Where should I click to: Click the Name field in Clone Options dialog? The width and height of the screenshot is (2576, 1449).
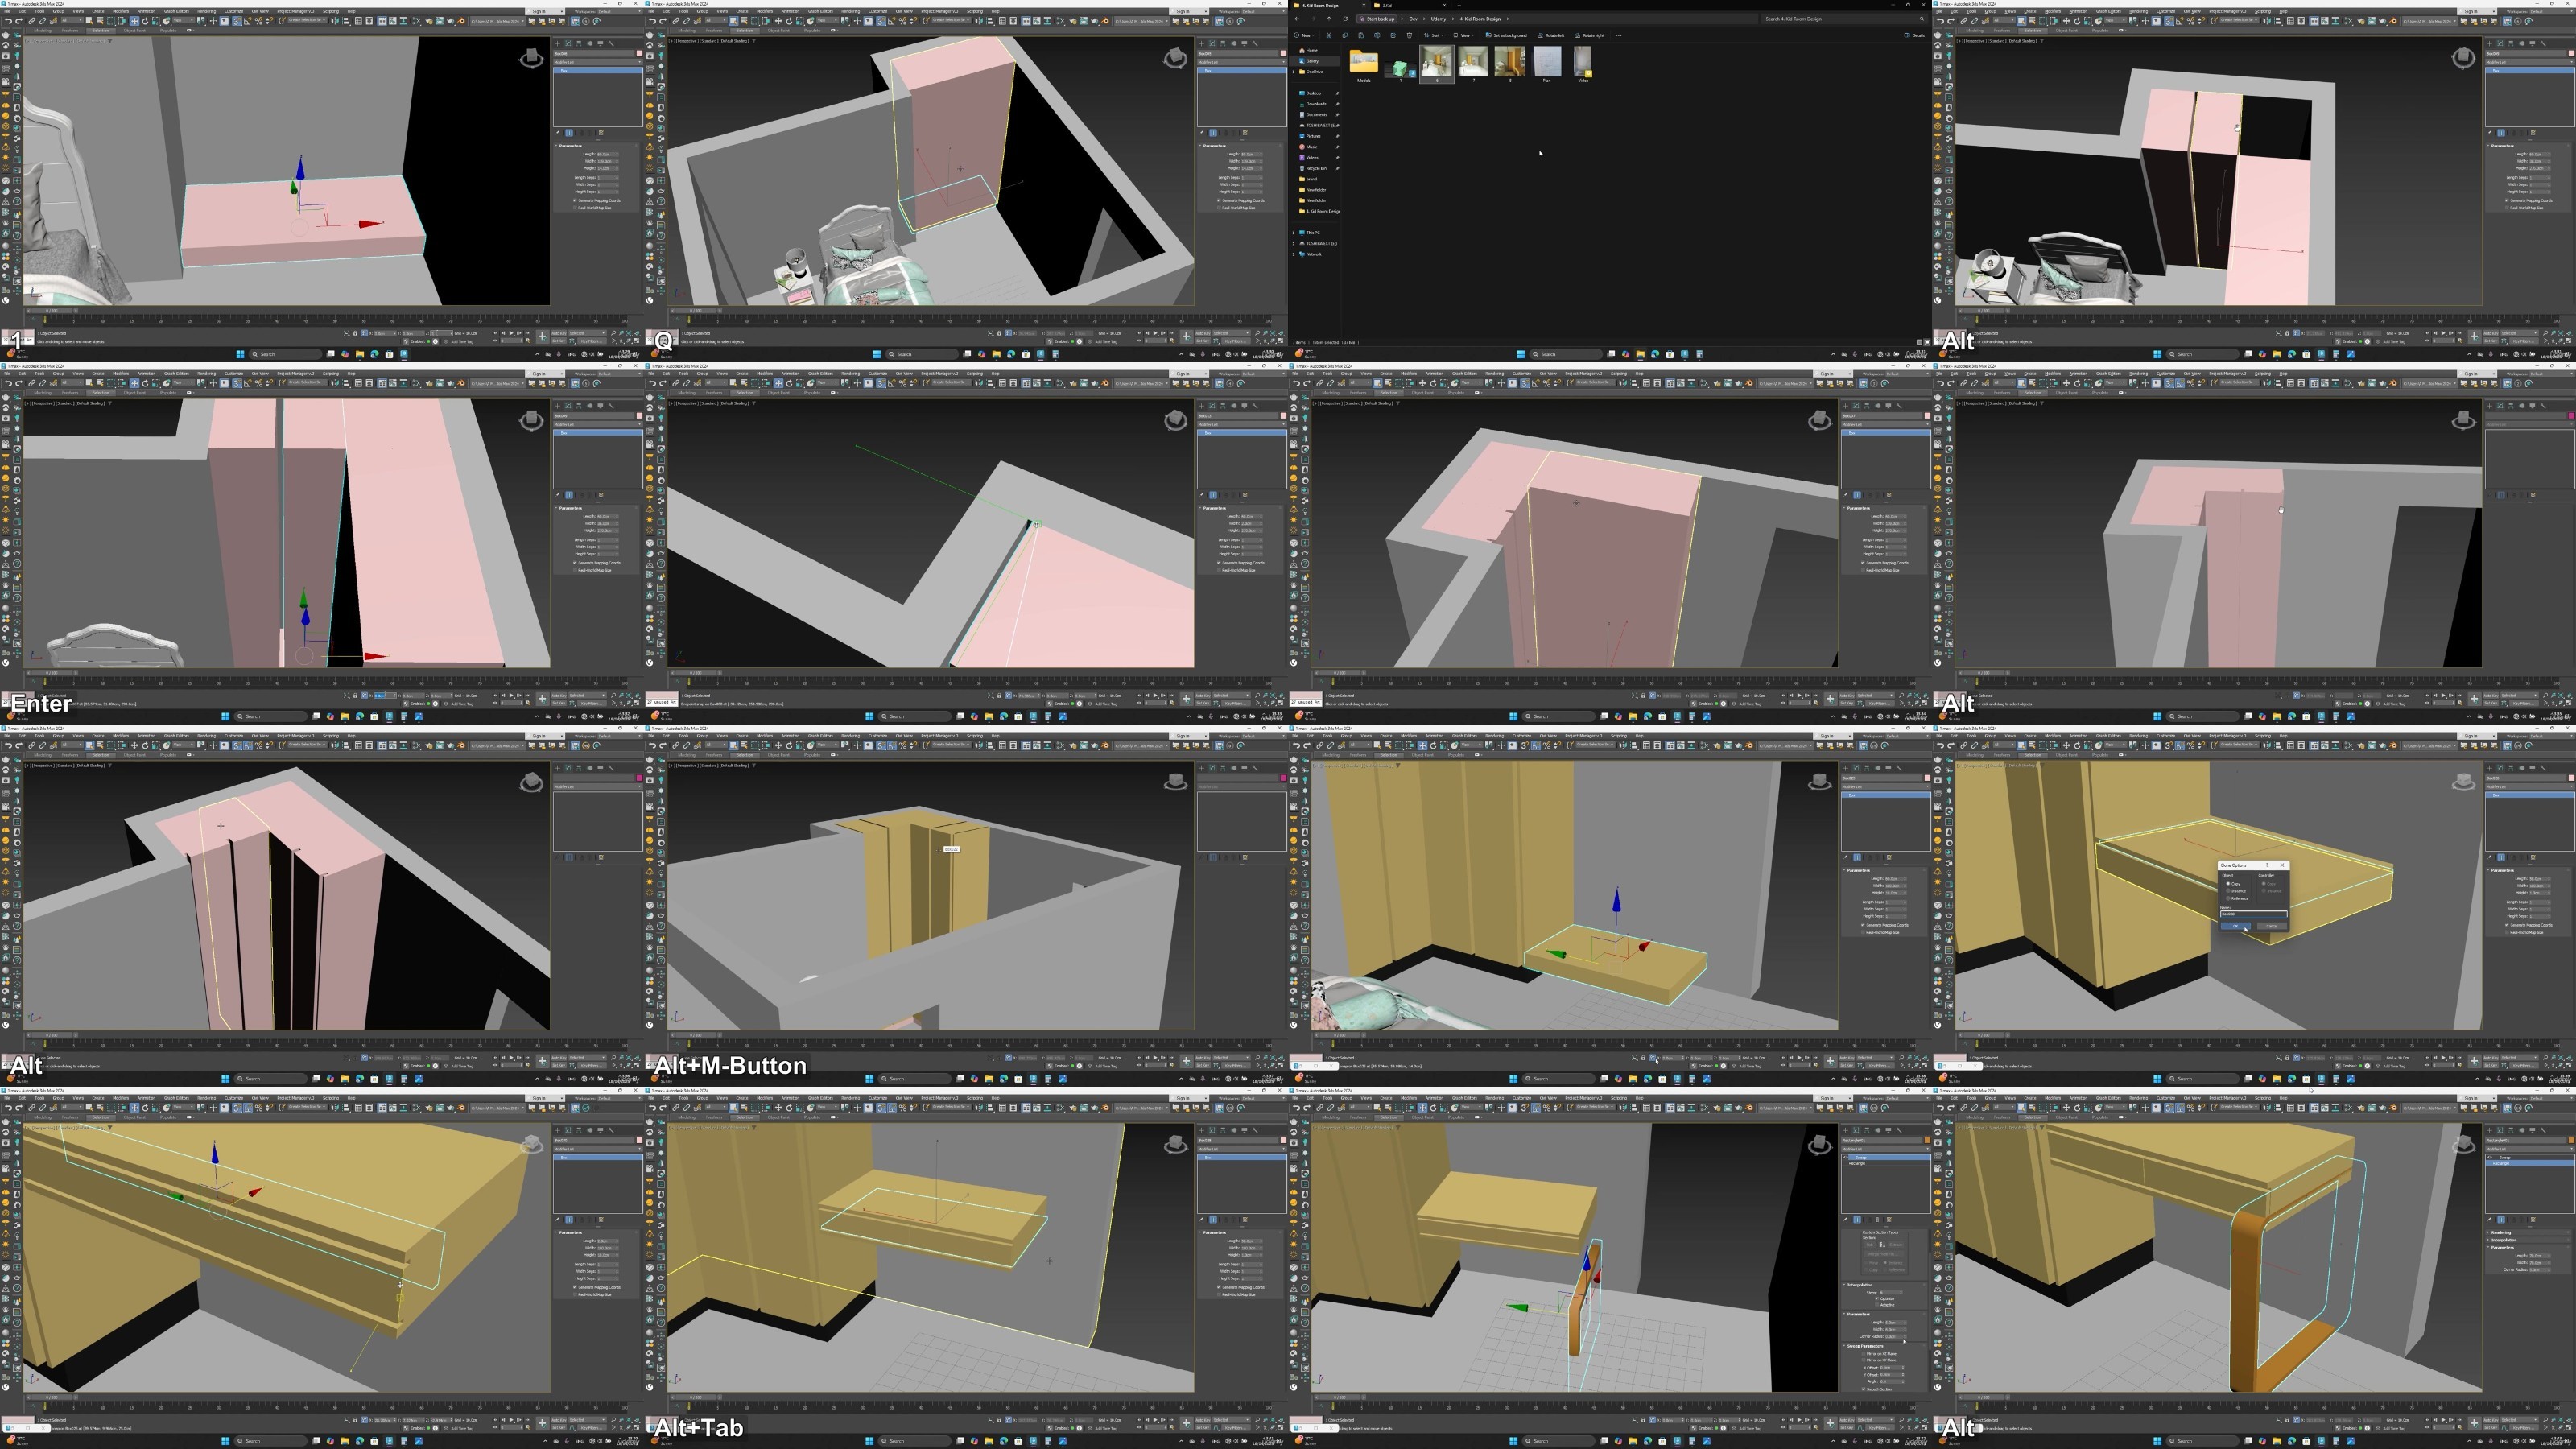pos(2254,914)
